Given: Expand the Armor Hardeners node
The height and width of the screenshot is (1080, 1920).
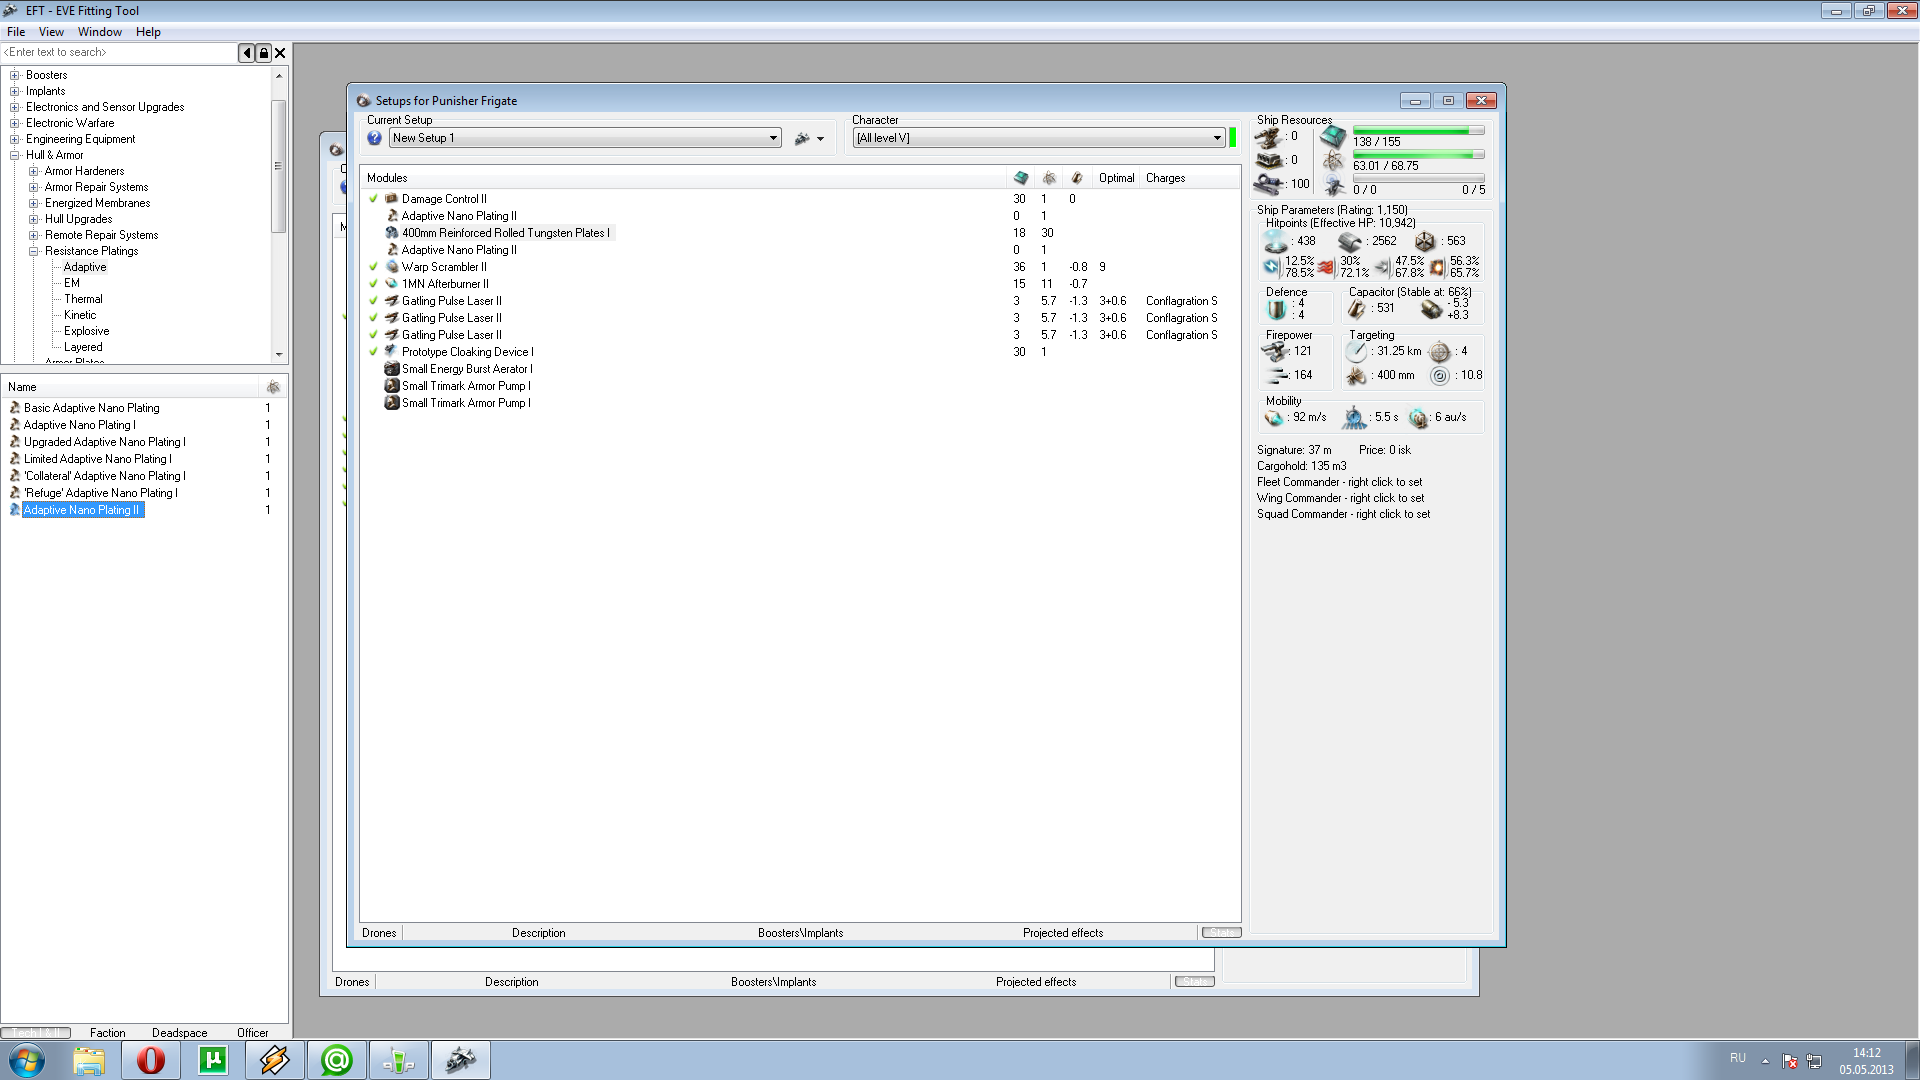Looking at the screenshot, I should coord(33,171).
